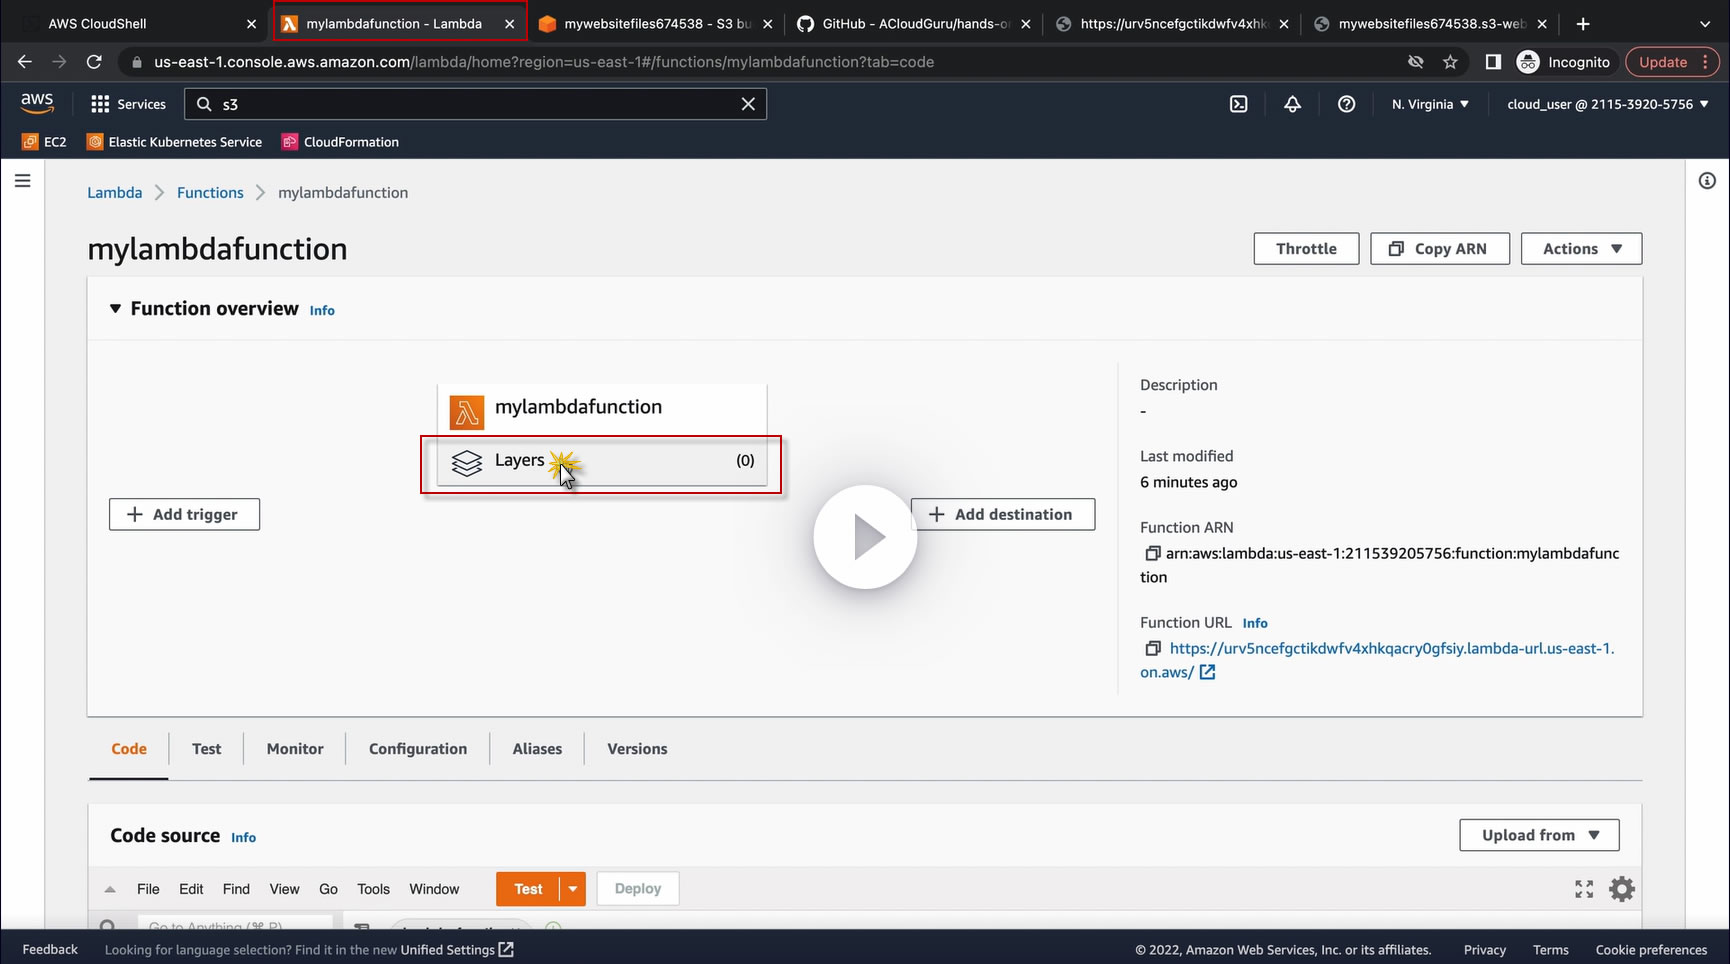
Task: Open the AWS CloudShell icon in header
Action: (x=1238, y=104)
